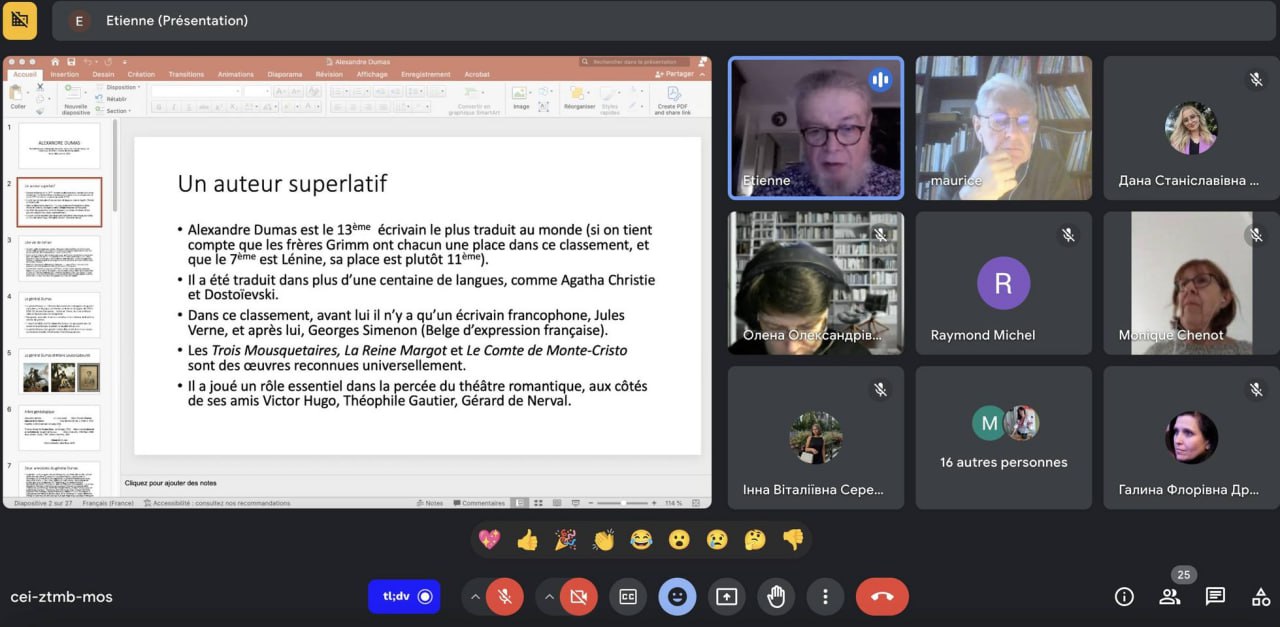Open the more options three-dot menu

825,597
